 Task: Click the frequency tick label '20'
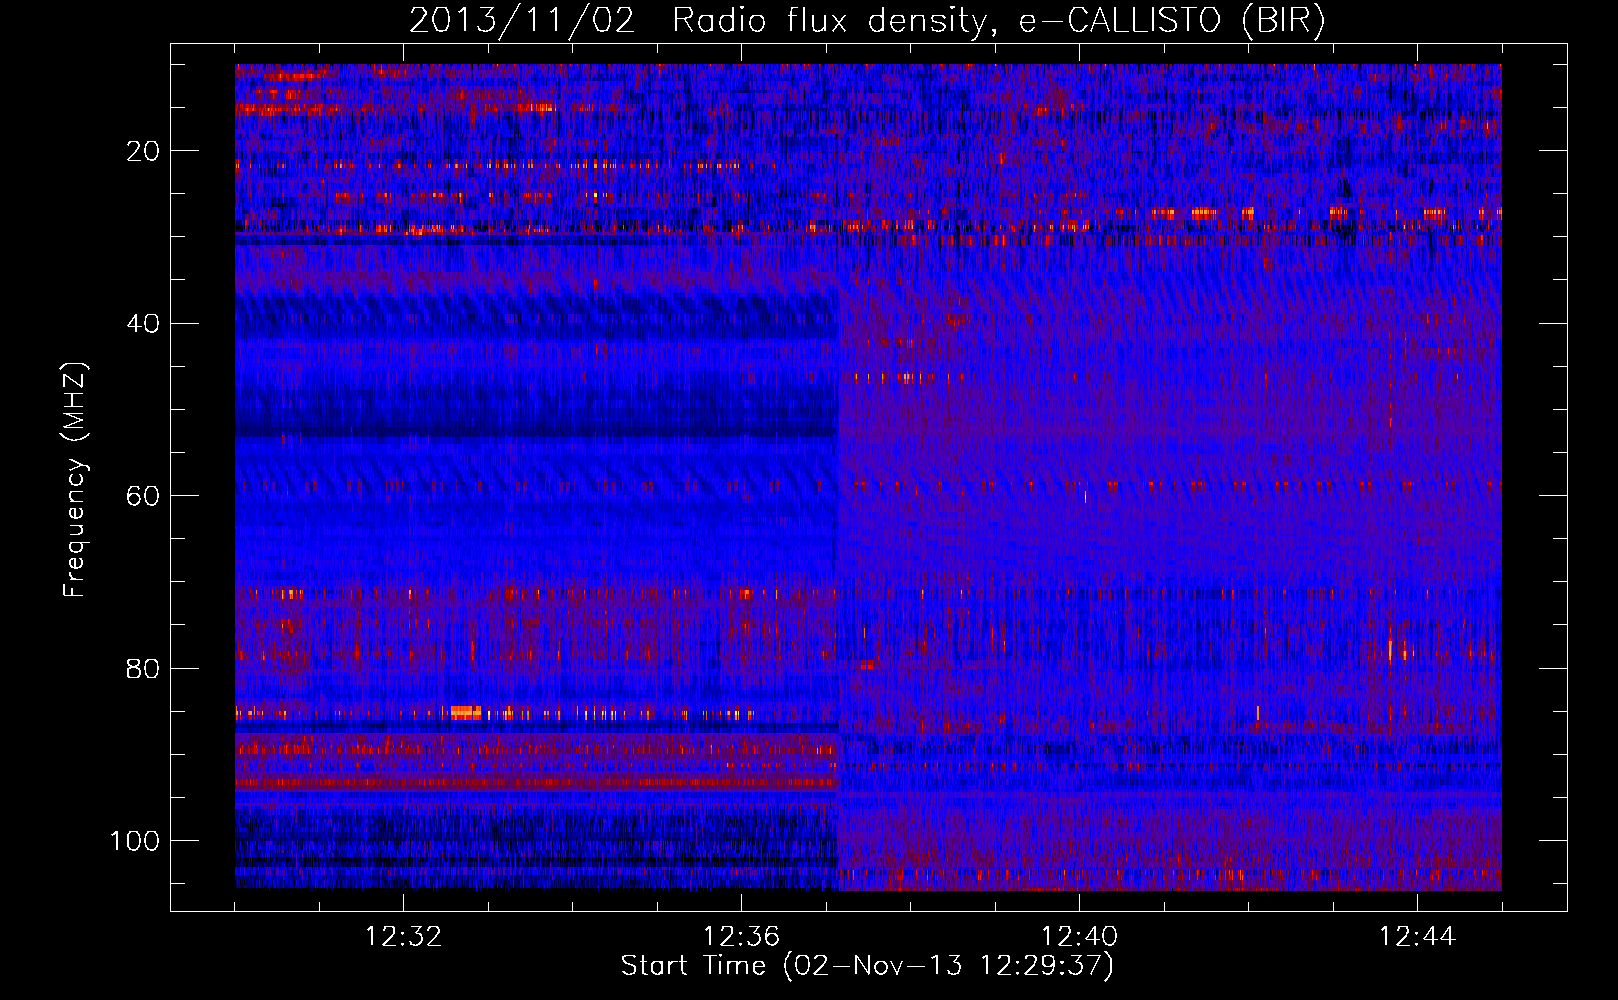(x=143, y=151)
